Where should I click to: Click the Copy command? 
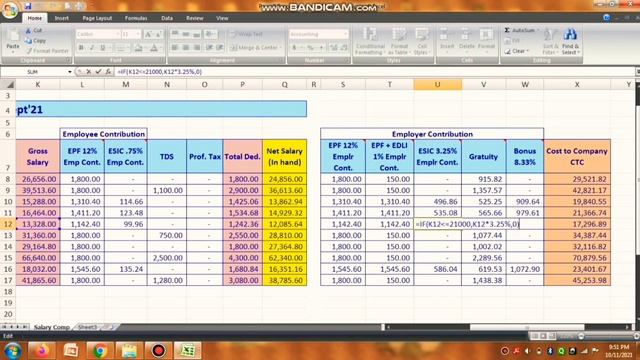[x=35, y=41]
